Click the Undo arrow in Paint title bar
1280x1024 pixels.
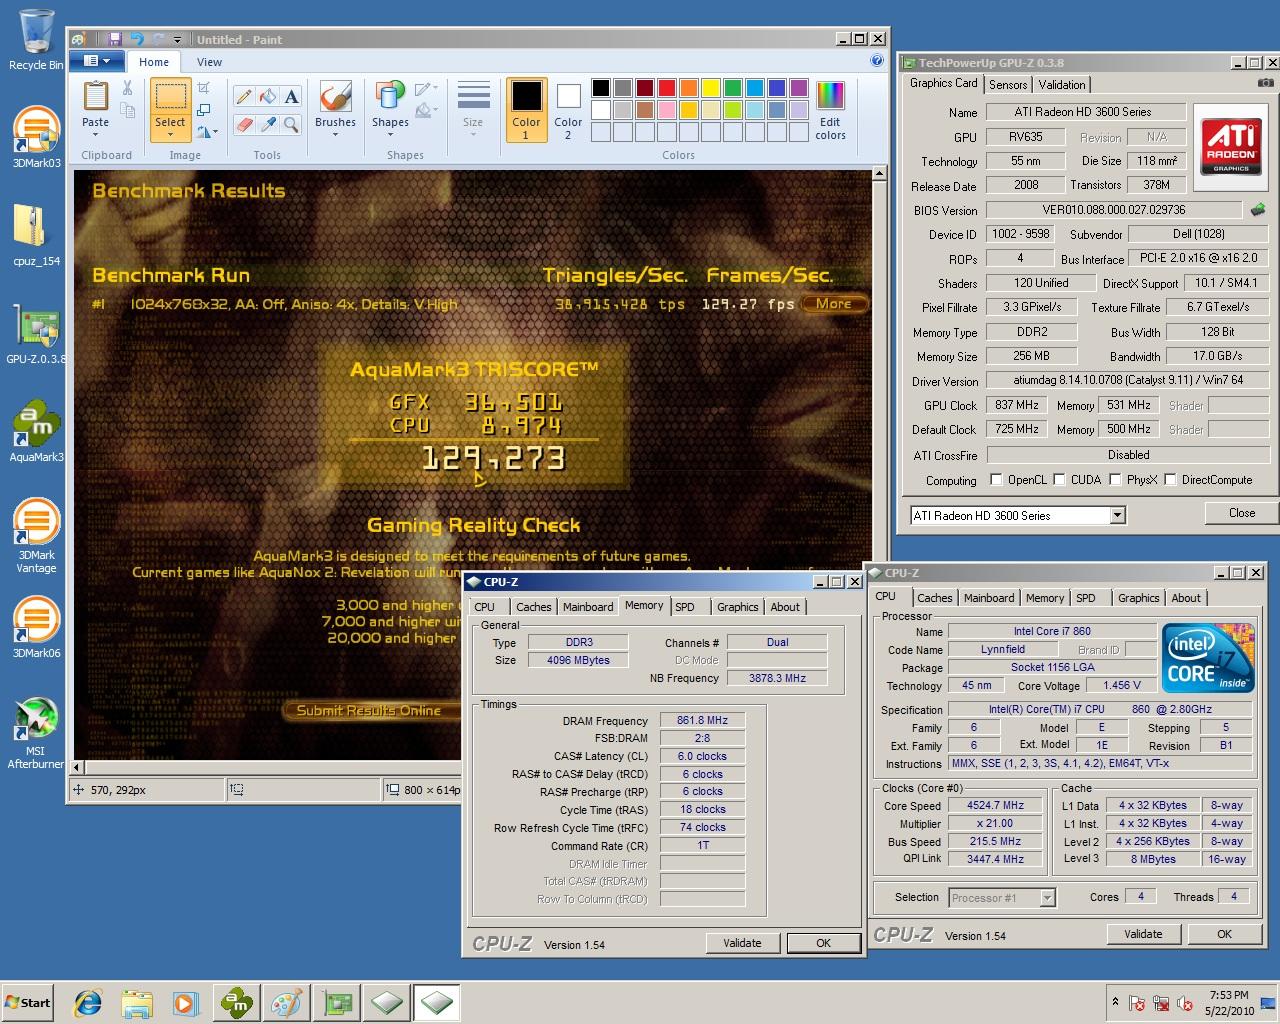tap(137, 39)
